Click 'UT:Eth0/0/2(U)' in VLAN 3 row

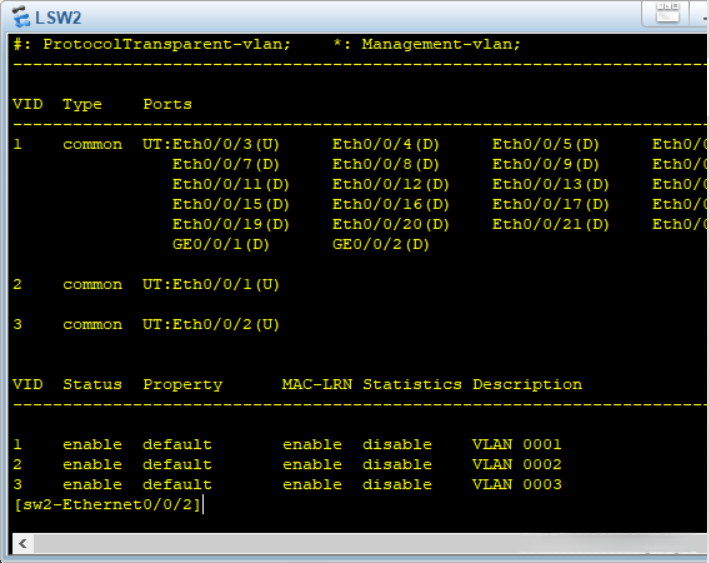(211, 325)
